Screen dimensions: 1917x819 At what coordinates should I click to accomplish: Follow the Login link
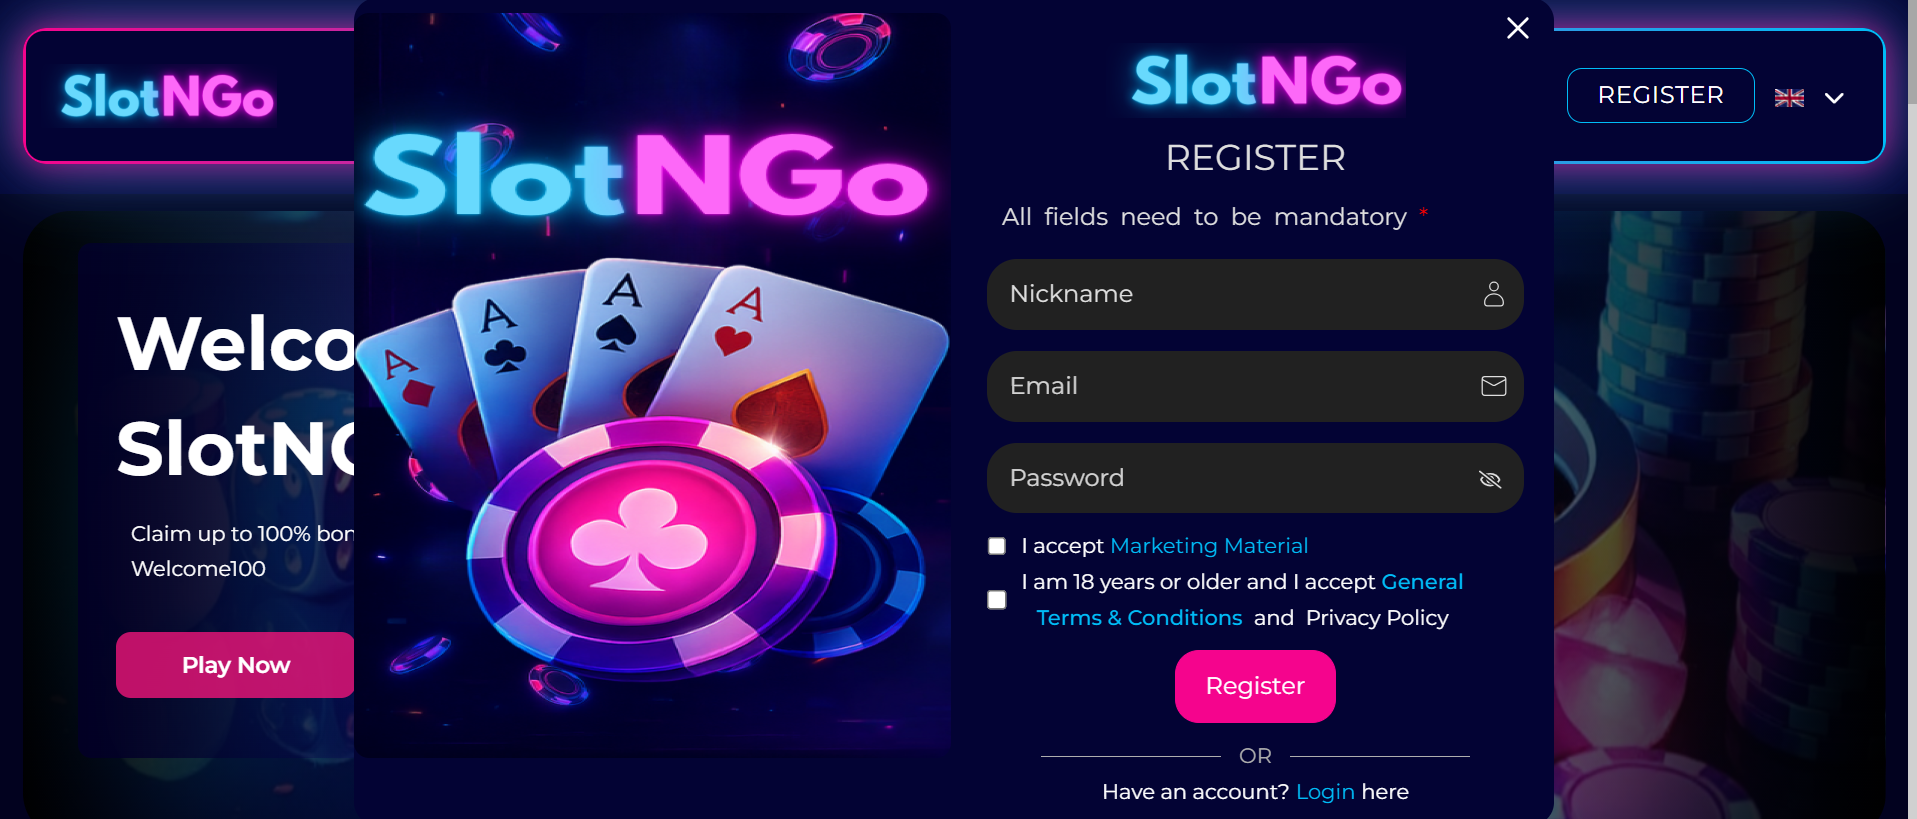(1325, 792)
